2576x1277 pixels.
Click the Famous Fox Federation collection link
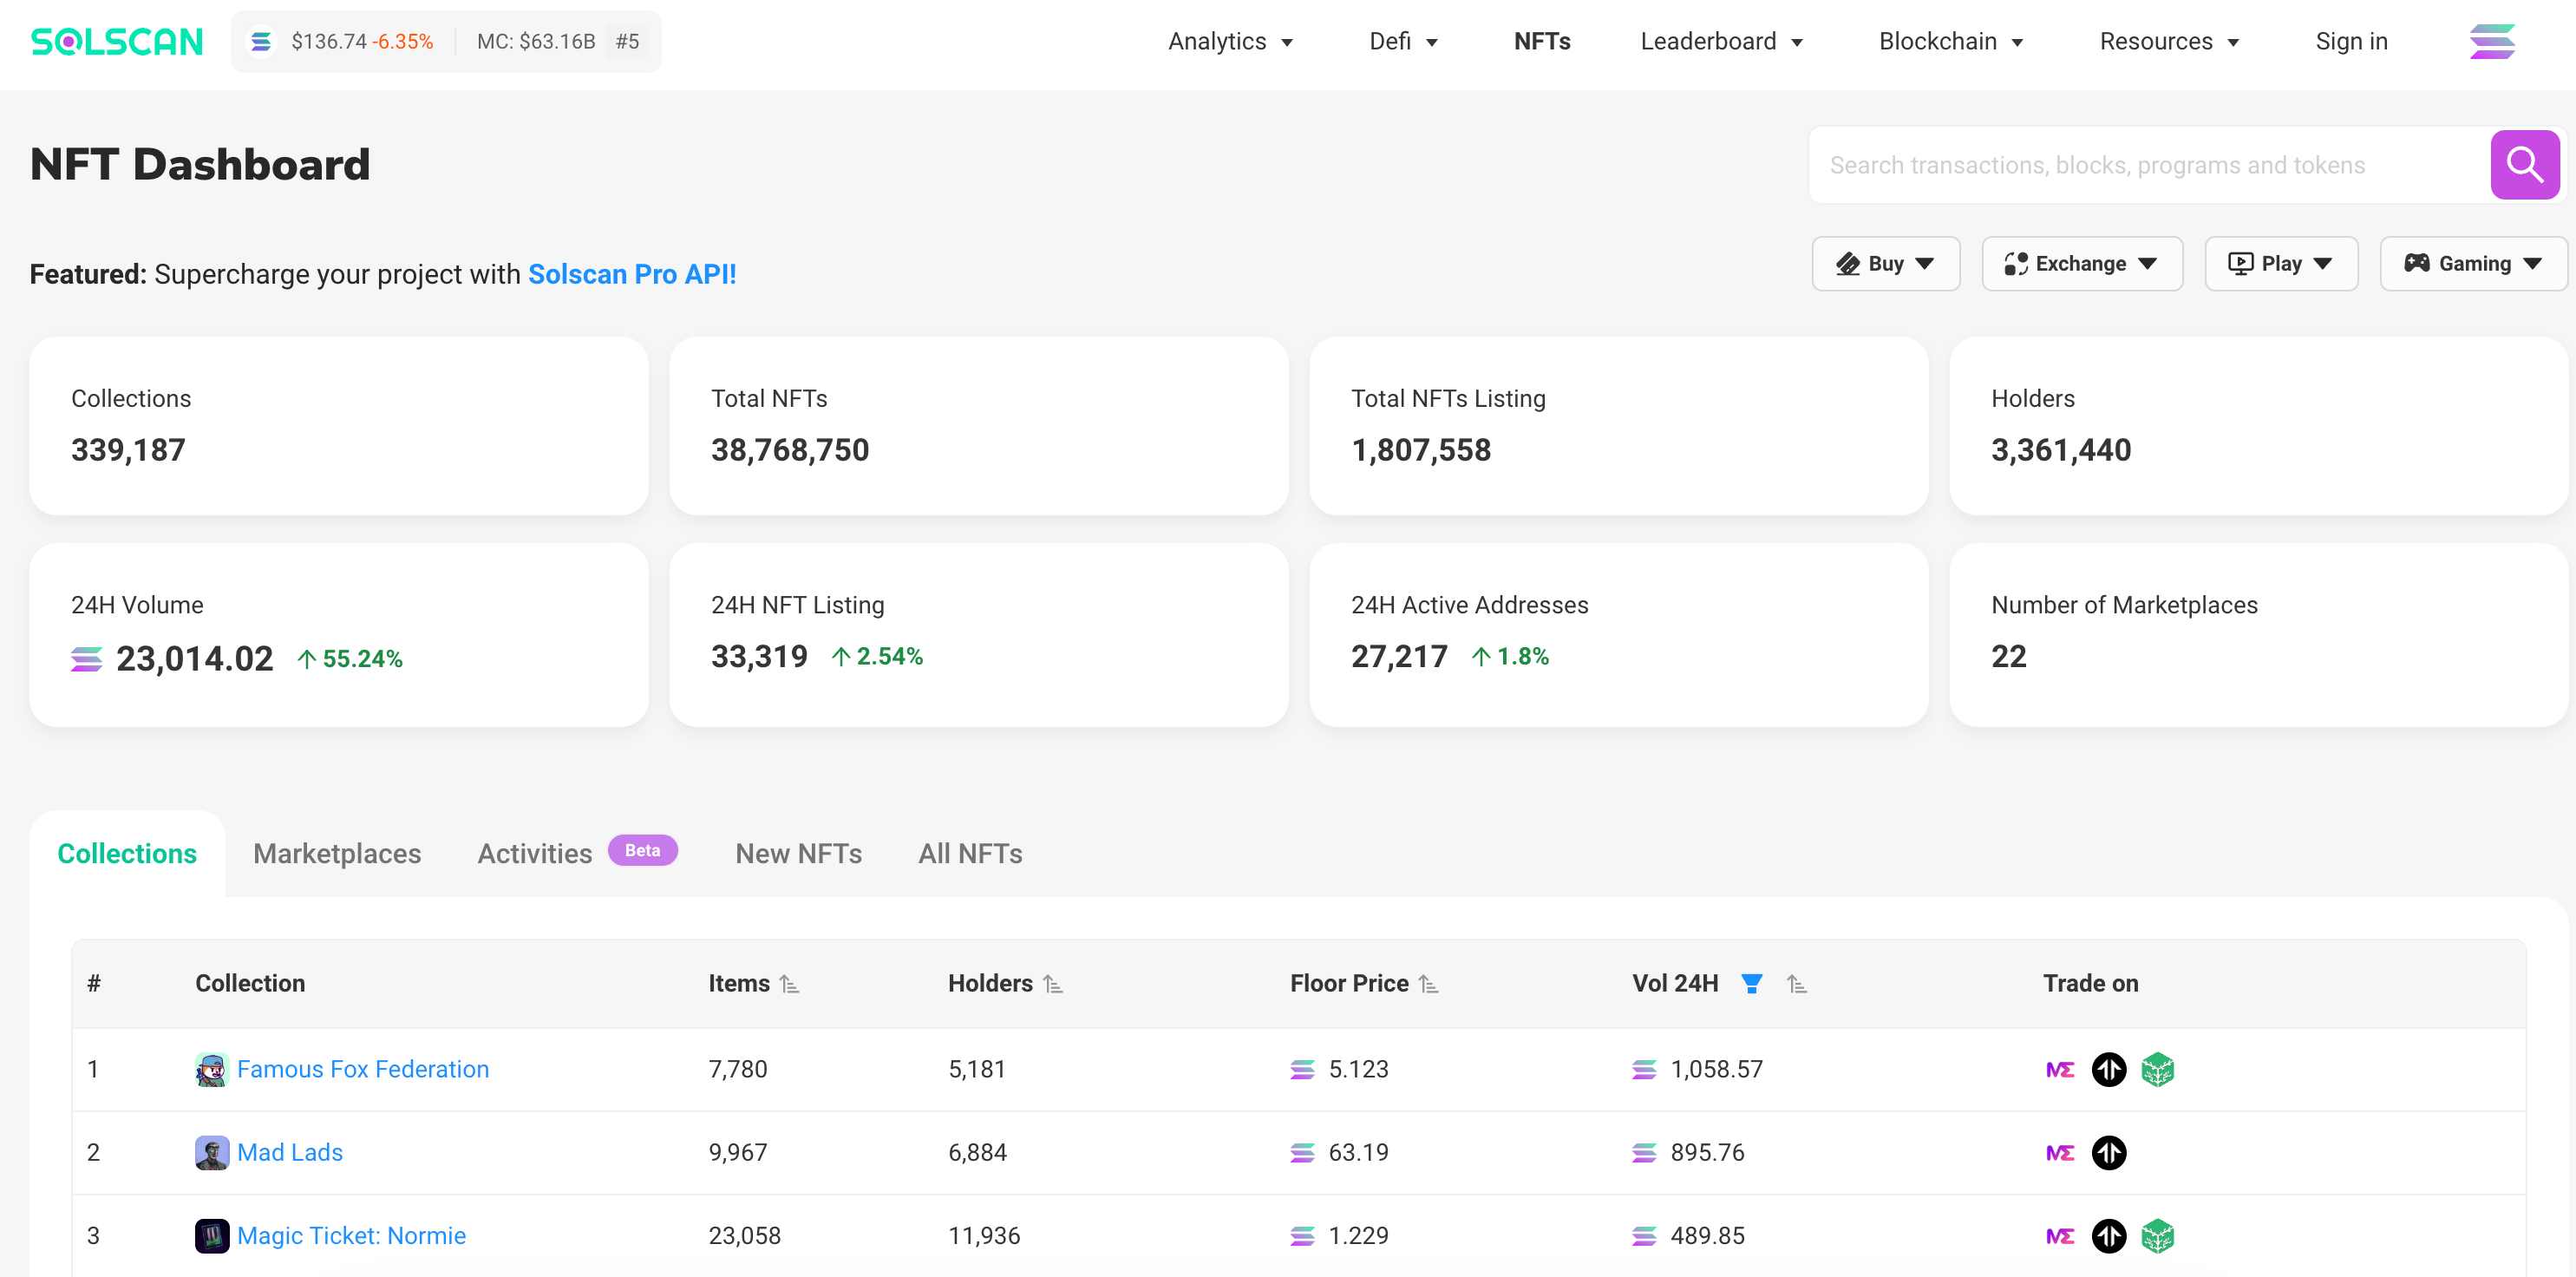point(363,1070)
